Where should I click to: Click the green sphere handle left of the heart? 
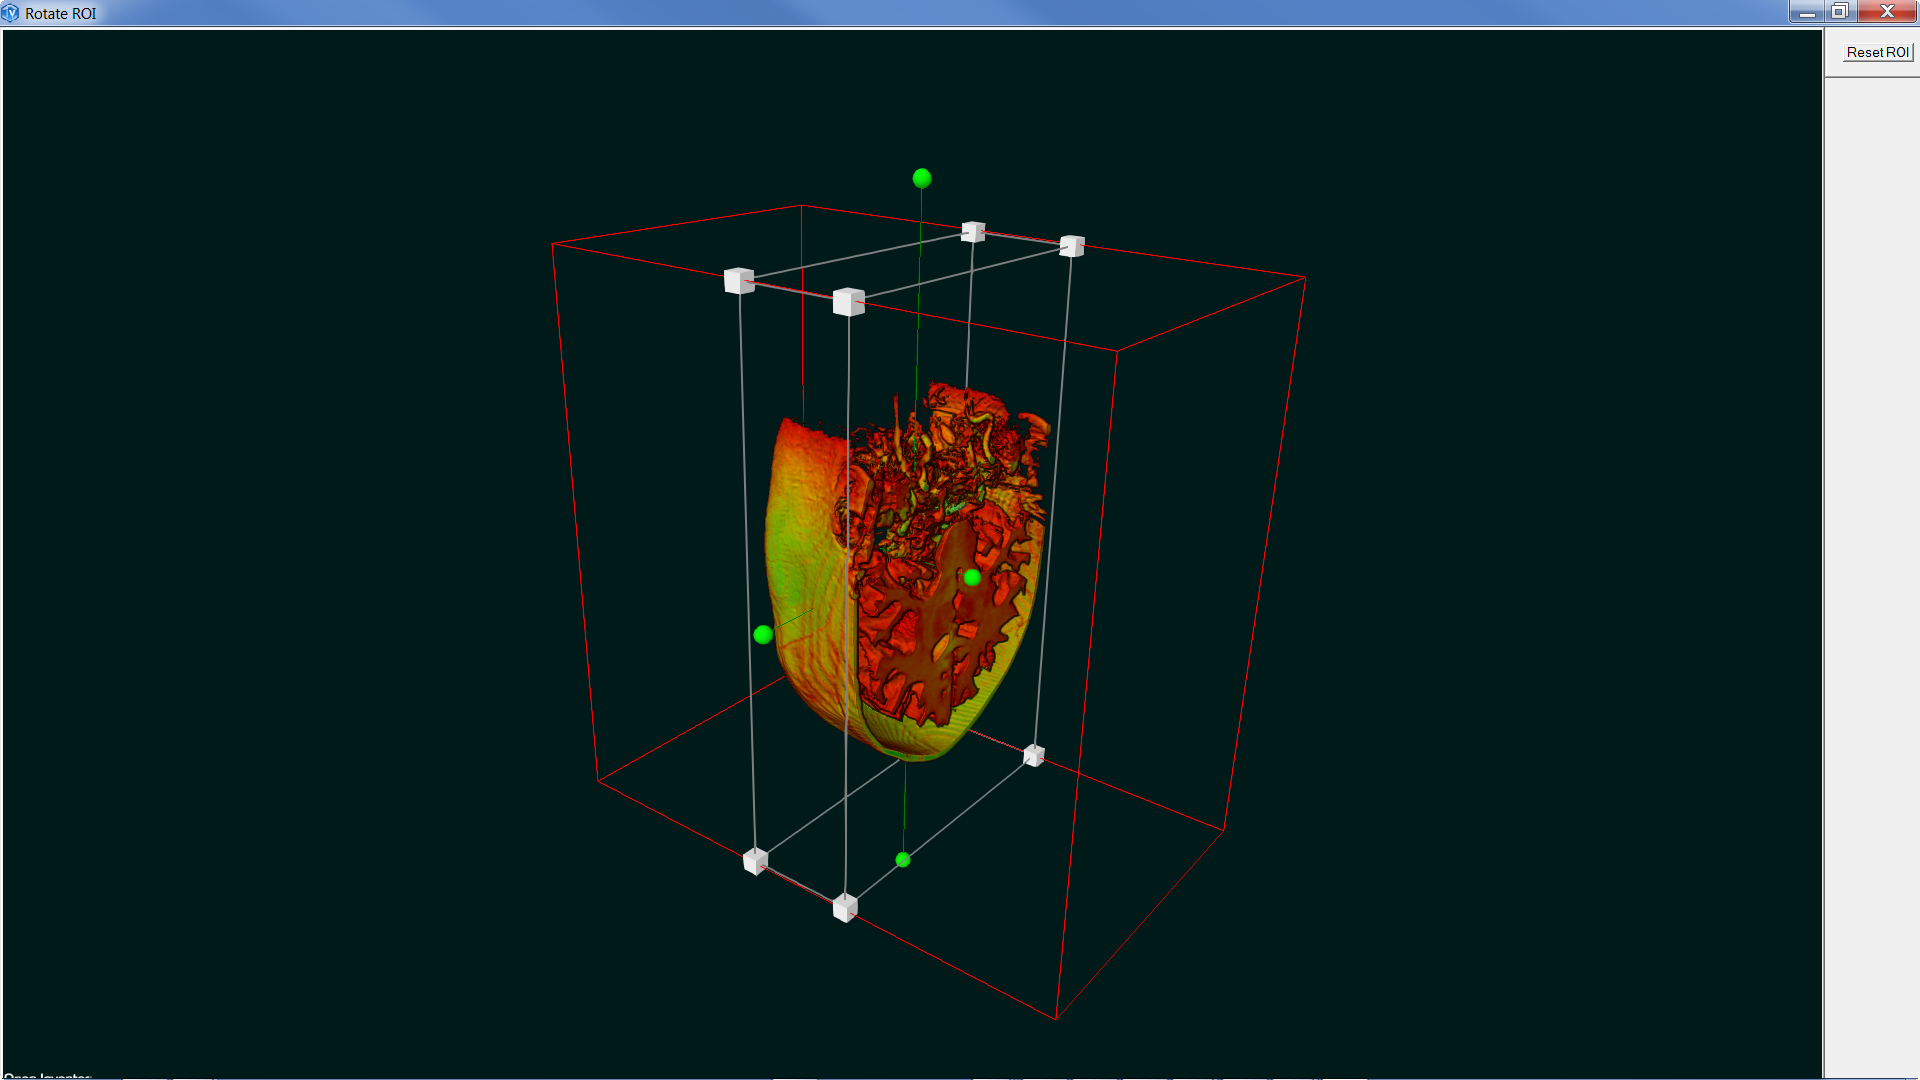point(763,635)
